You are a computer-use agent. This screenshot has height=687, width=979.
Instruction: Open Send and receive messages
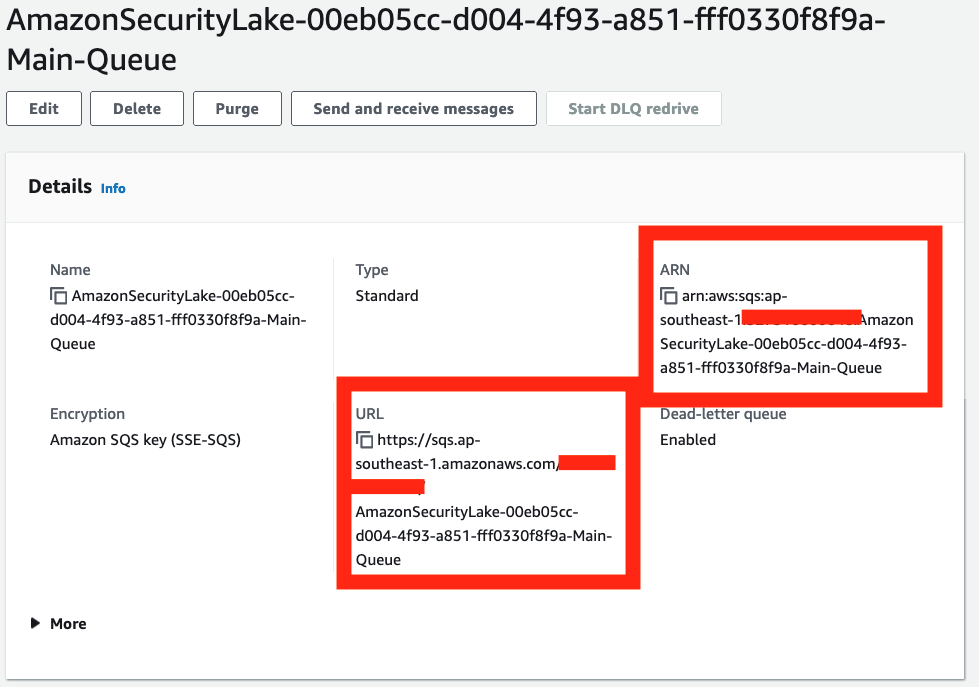(x=413, y=108)
